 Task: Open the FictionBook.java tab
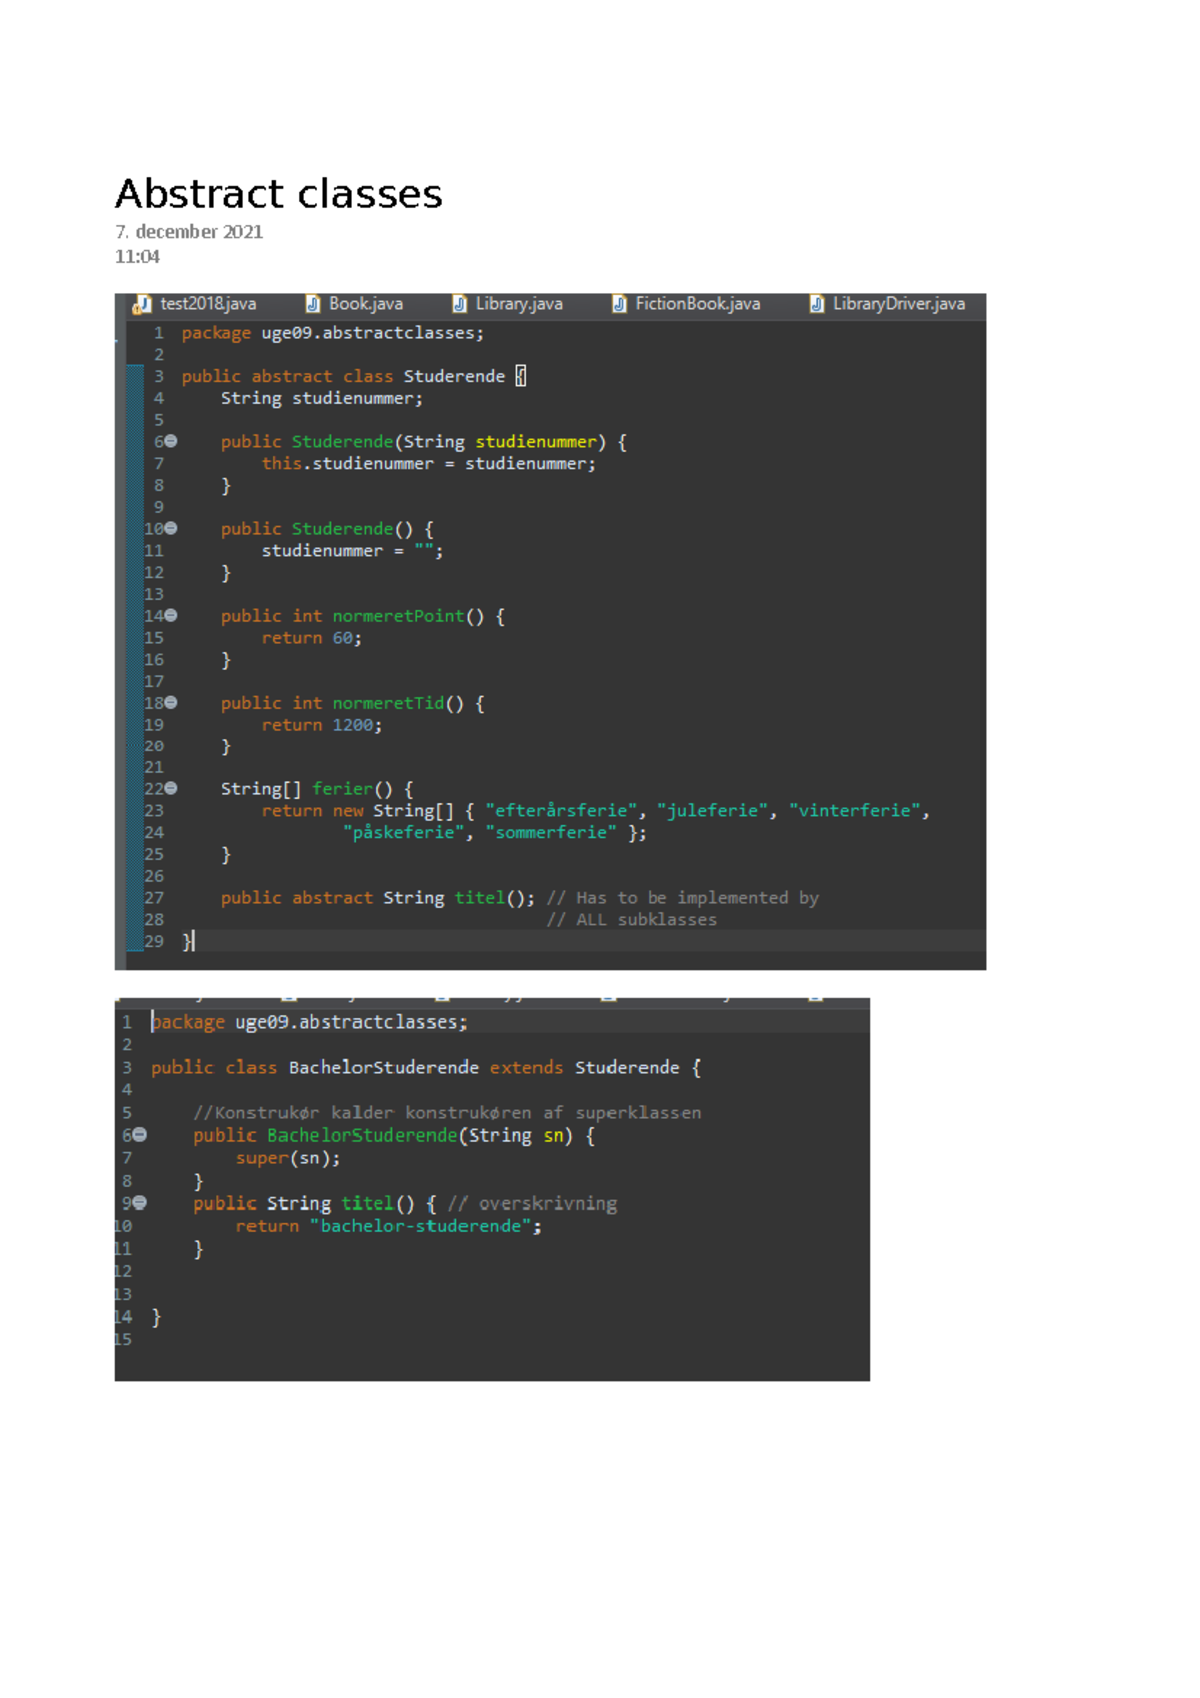click(x=697, y=304)
